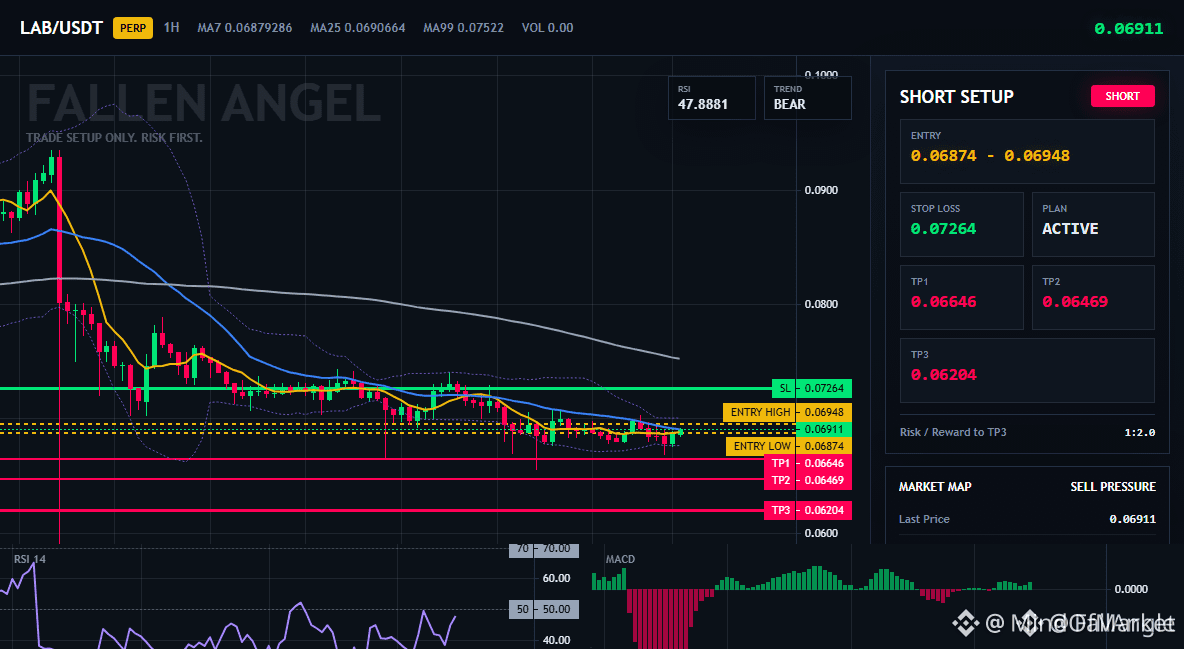This screenshot has width=1184, height=649.
Task: Click the green 0.06911 price in the header
Action: 1129,29
